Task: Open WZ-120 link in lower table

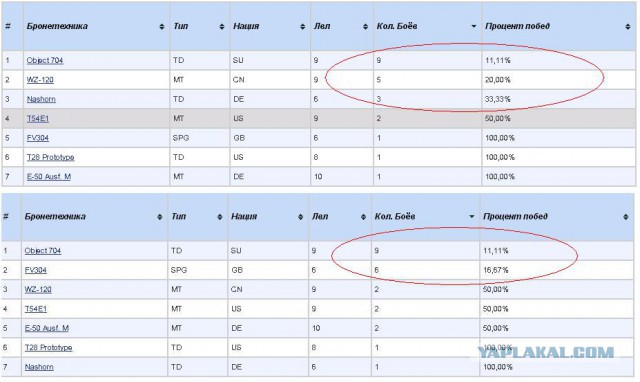Action: [x=38, y=289]
